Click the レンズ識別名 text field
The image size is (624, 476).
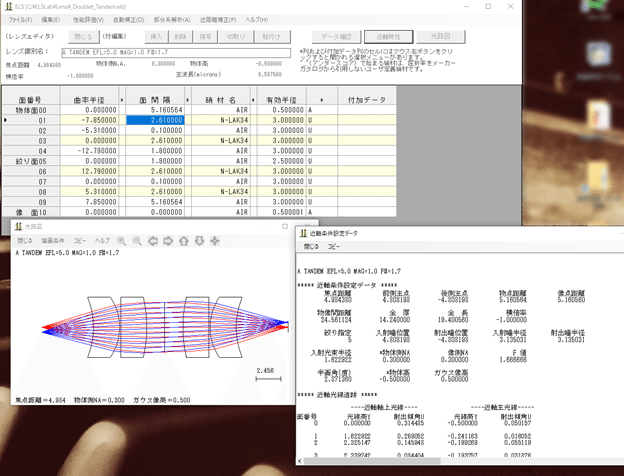pyautogui.click(x=176, y=53)
